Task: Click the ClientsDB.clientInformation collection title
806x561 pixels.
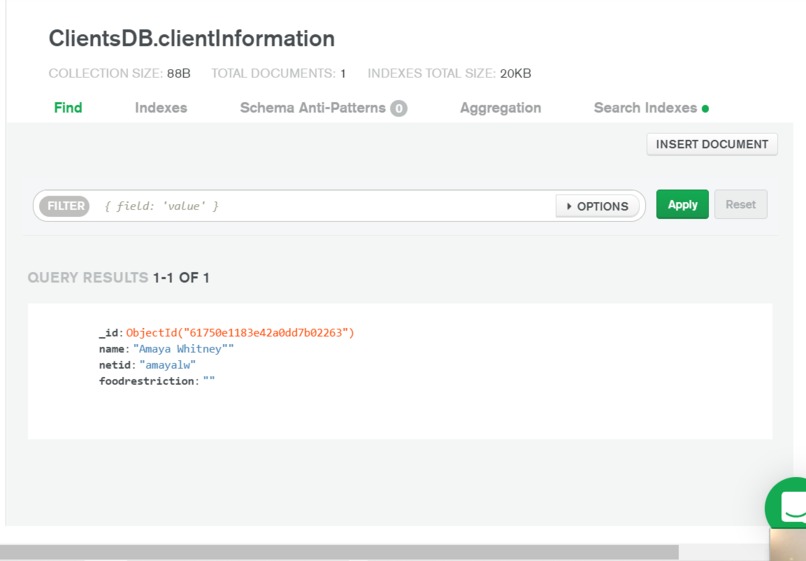Action: click(x=192, y=39)
